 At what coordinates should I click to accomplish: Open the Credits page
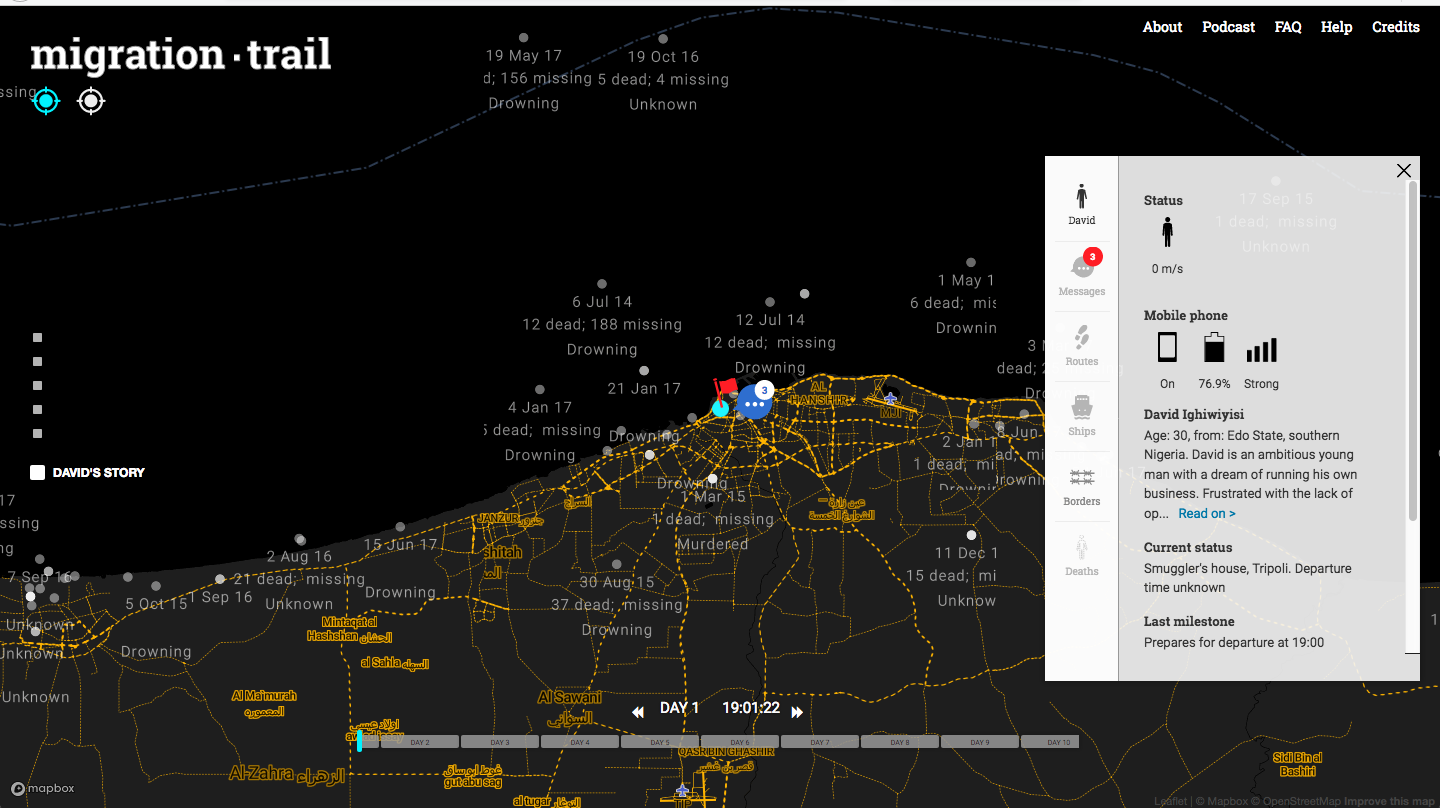click(1396, 27)
